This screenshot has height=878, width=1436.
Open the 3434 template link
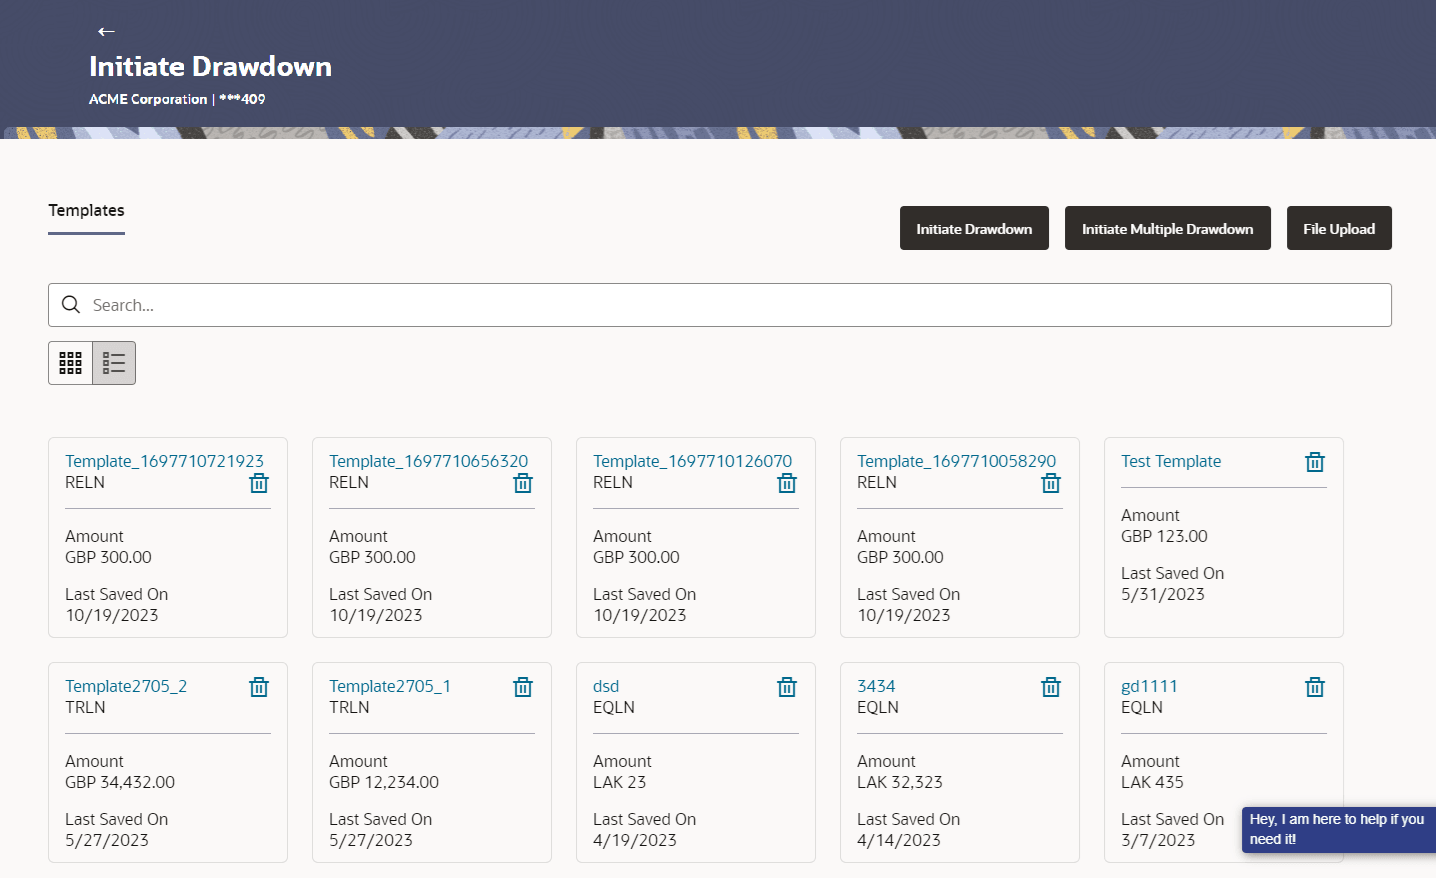[x=876, y=686]
